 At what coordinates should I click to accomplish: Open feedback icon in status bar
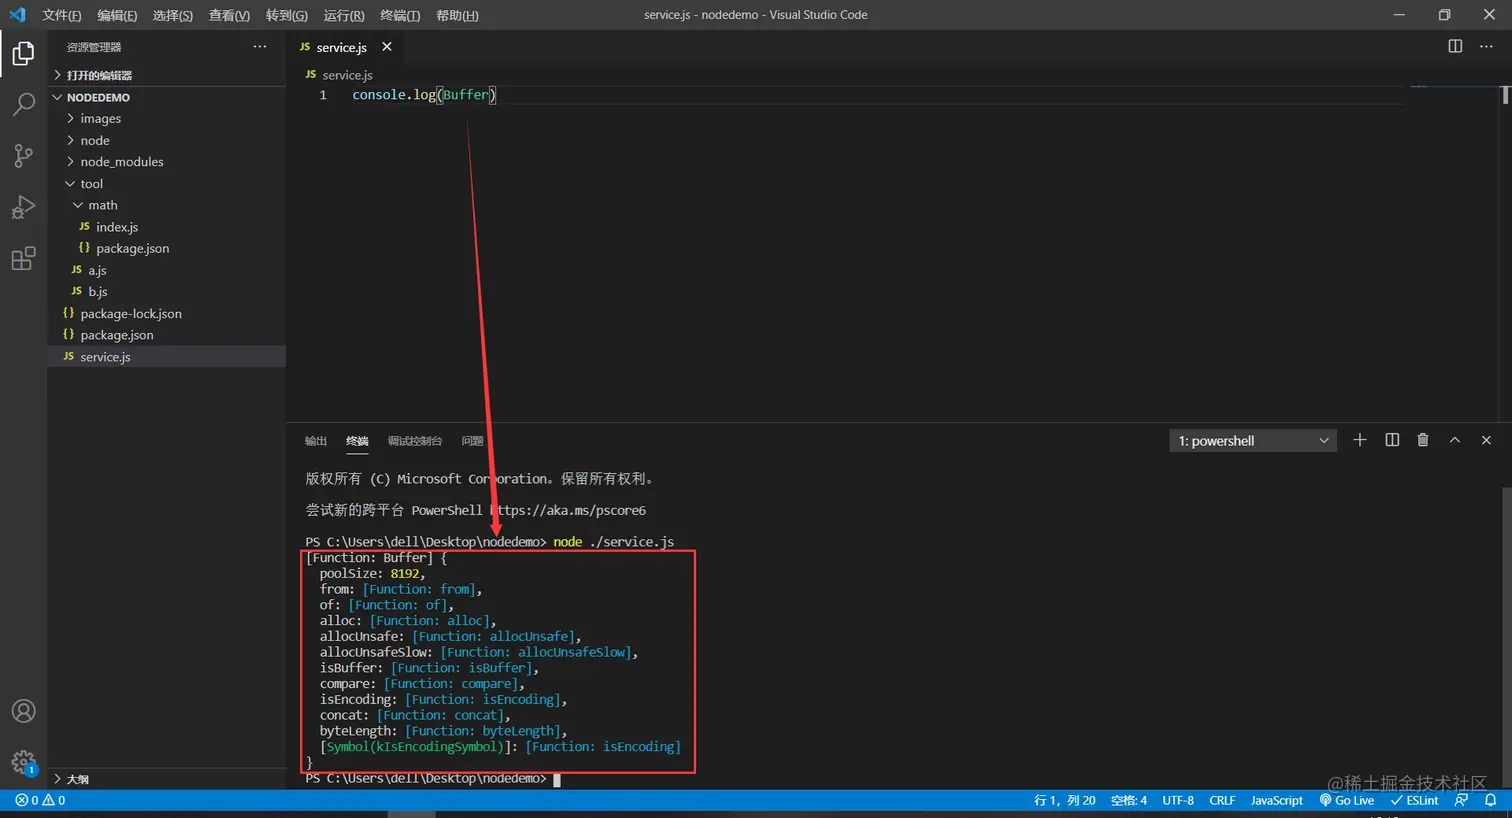1462,801
